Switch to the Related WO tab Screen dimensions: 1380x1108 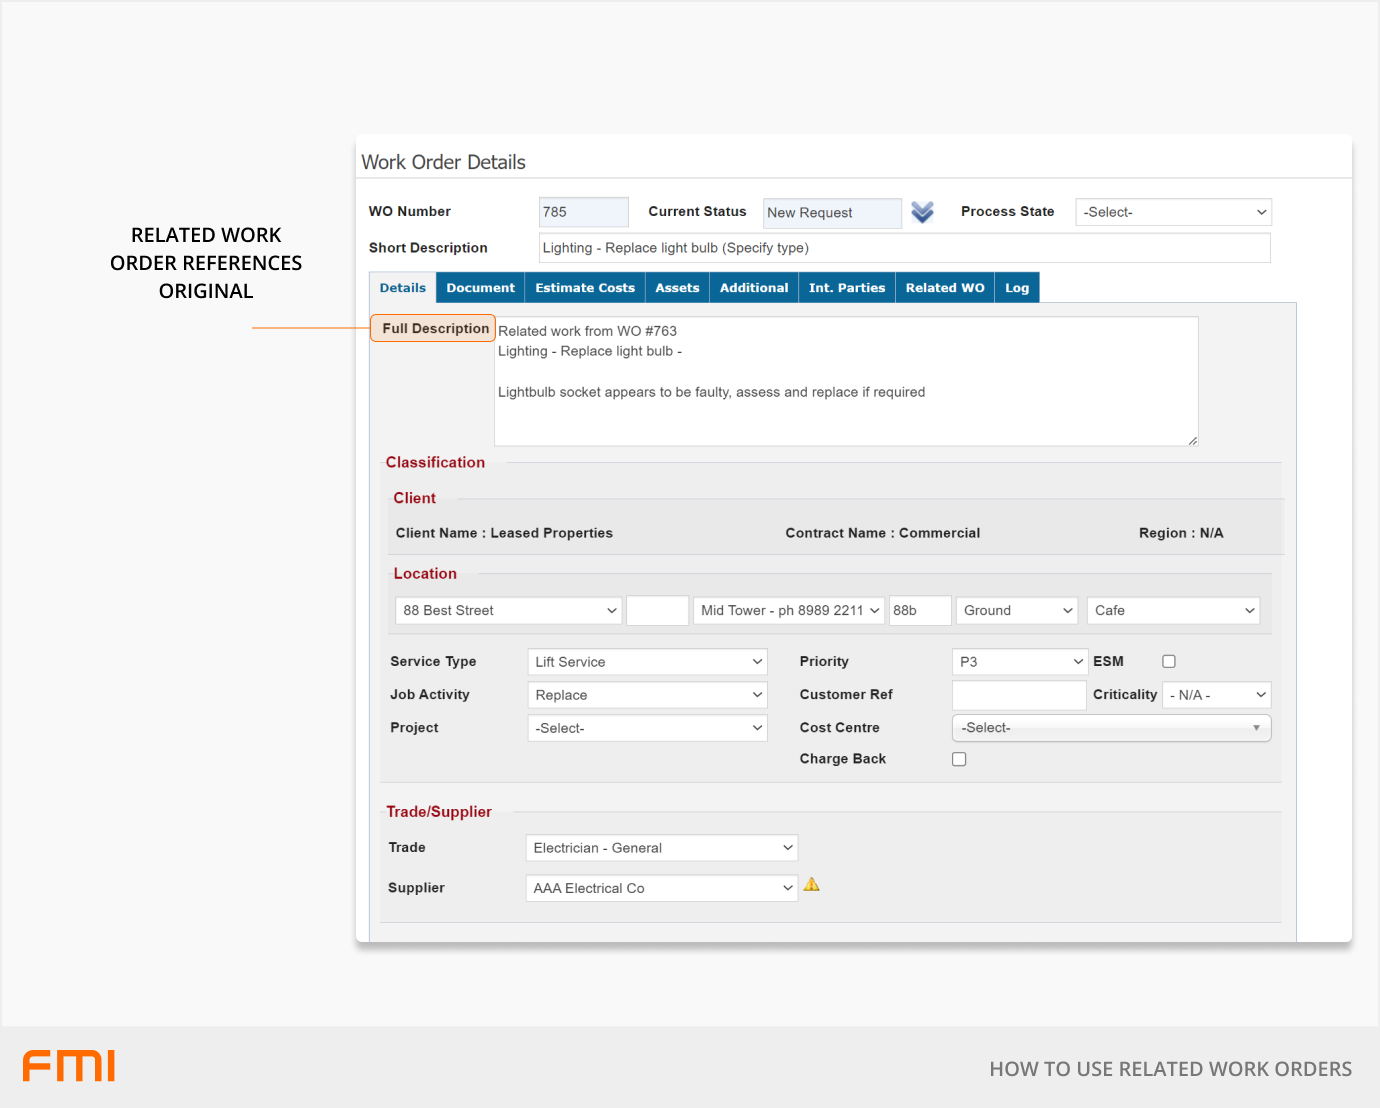point(944,288)
